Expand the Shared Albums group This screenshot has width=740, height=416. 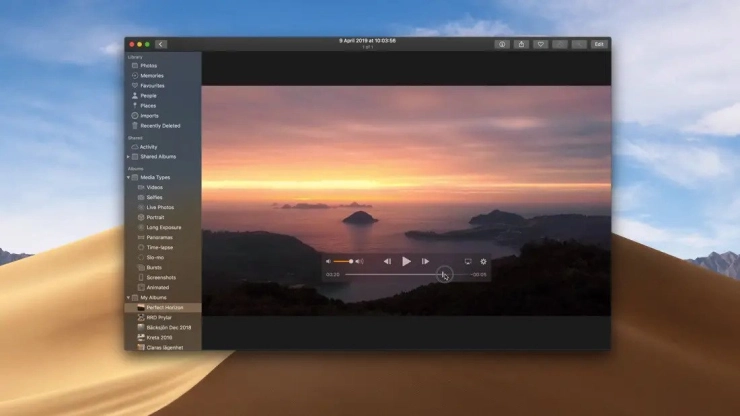pyautogui.click(x=128, y=157)
